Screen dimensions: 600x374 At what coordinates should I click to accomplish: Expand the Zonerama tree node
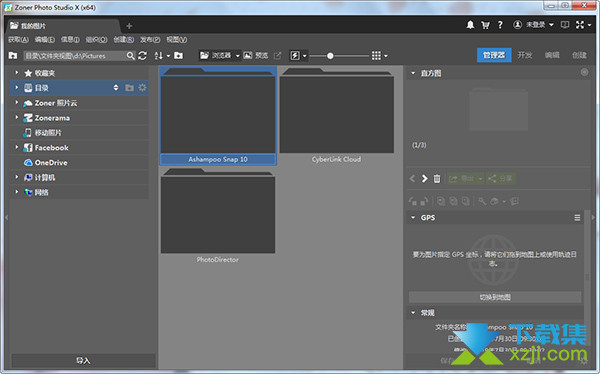pyautogui.click(x=16, y=117)
